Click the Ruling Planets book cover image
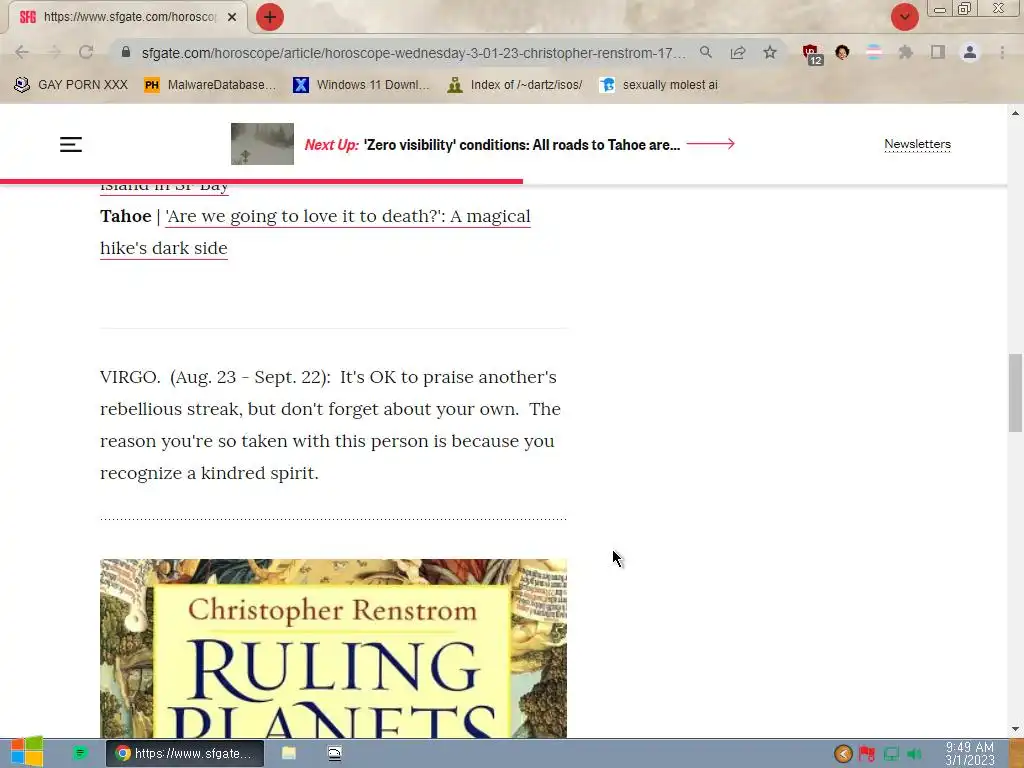Viewport: 1024px width, 768px height. coord(333,648)
